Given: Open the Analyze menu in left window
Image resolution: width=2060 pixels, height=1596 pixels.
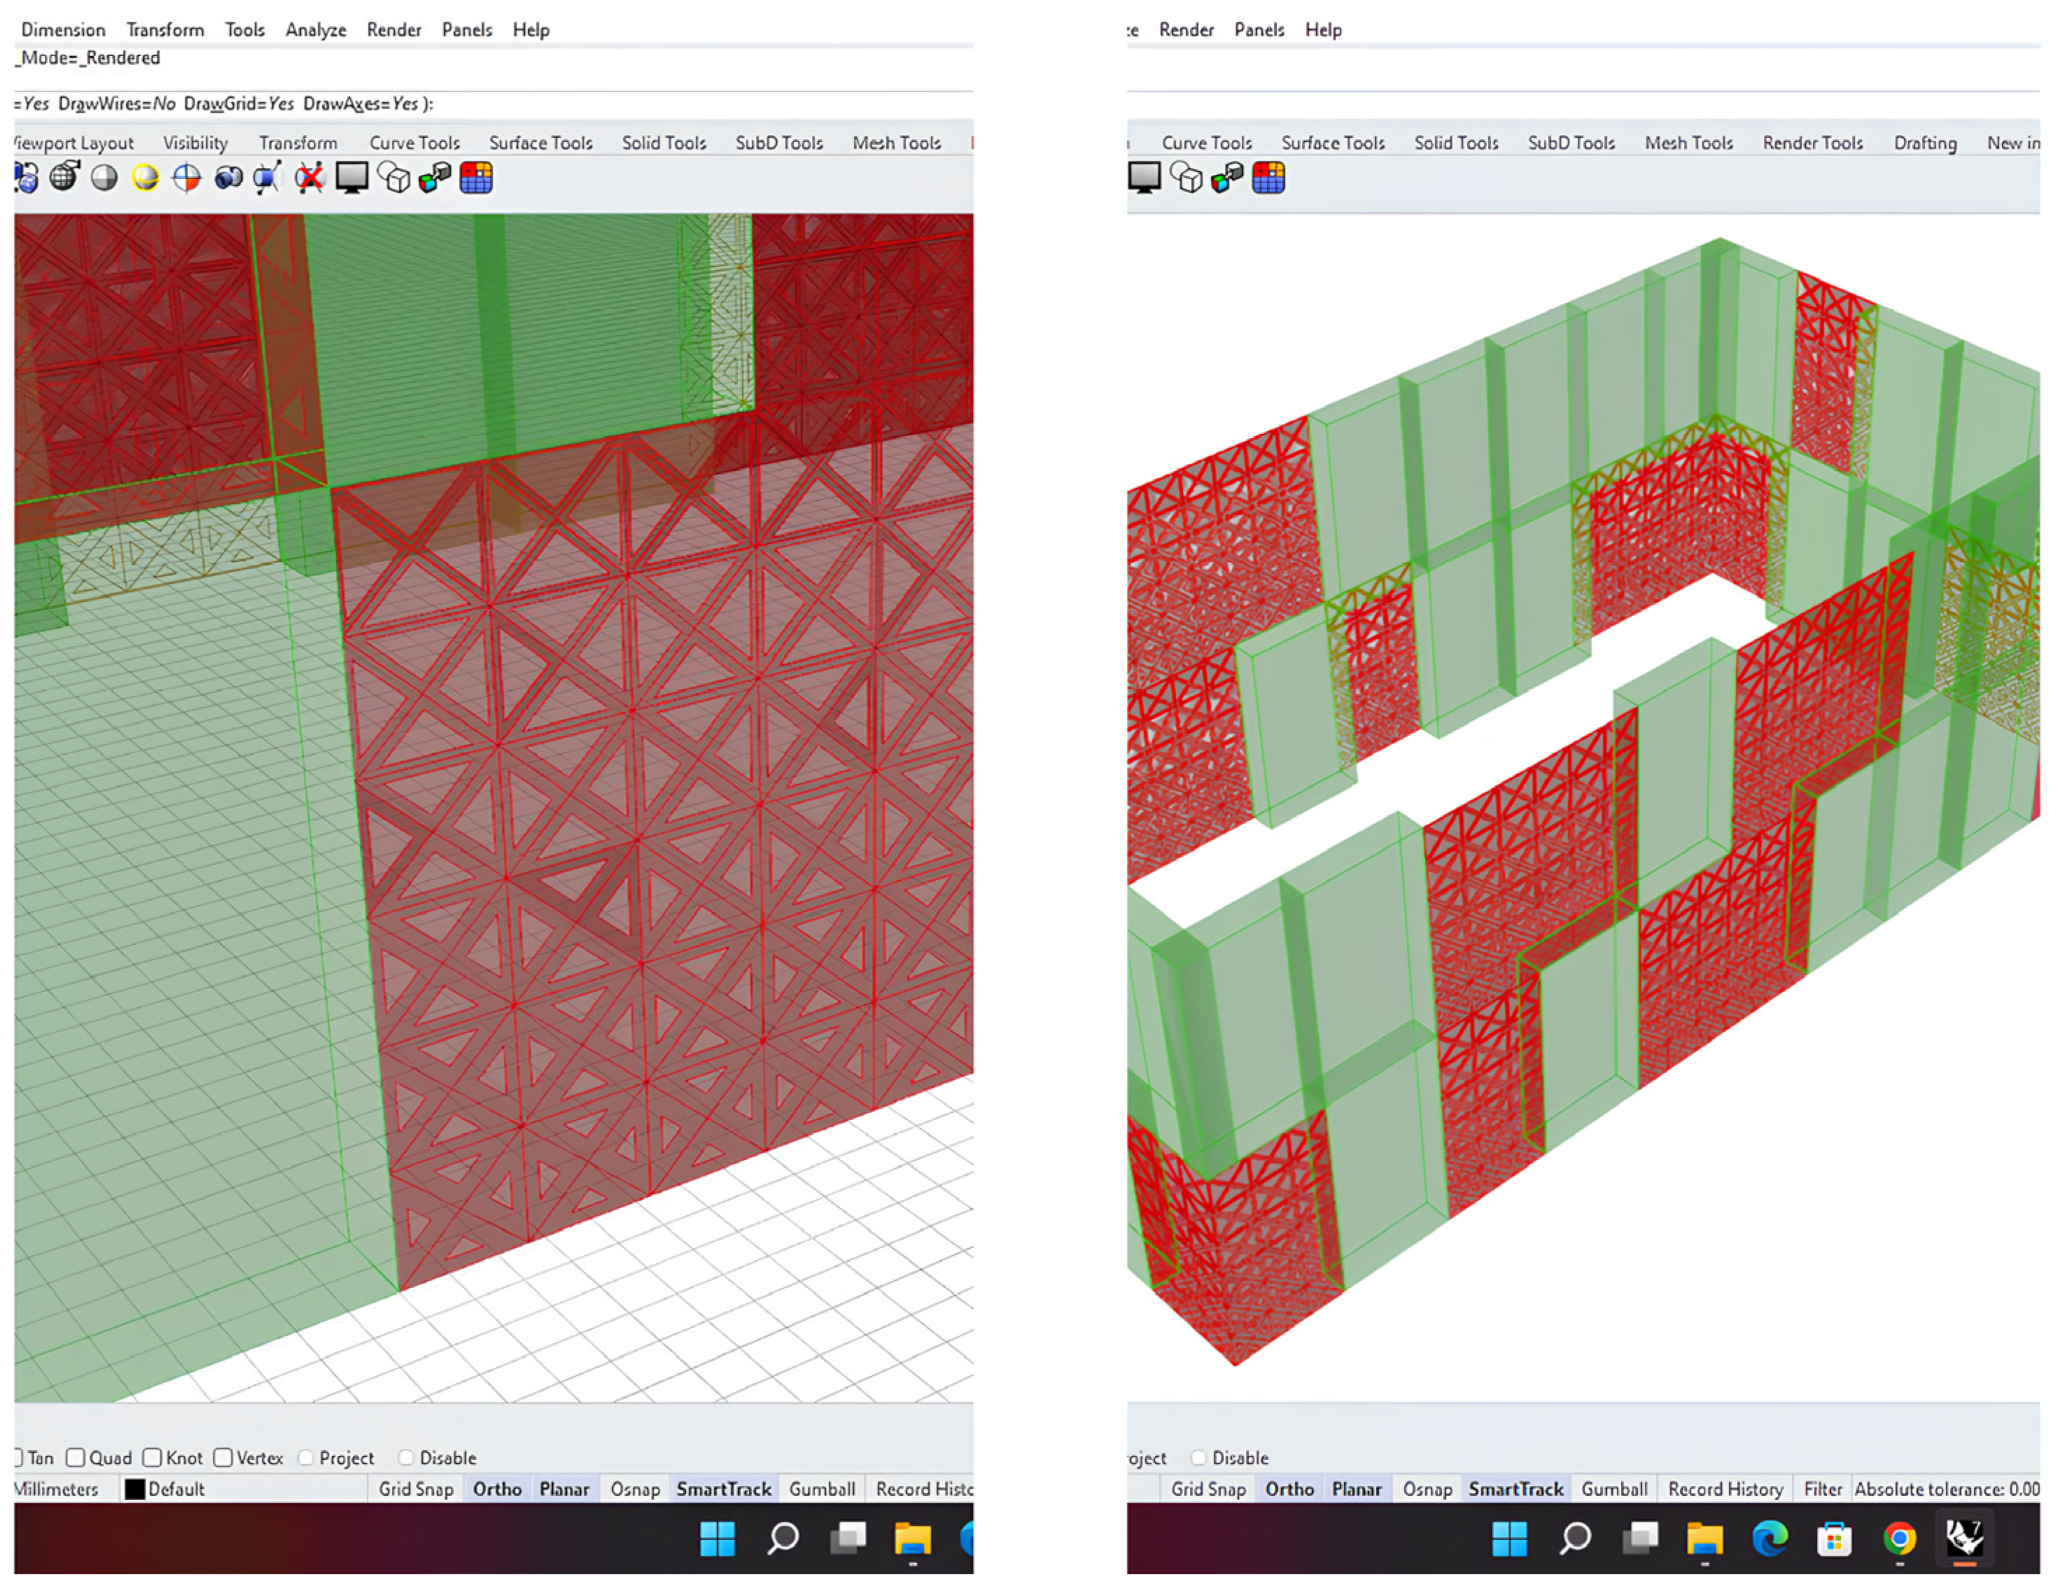Looking at the screenshot, I should click(x=316, y=30).
